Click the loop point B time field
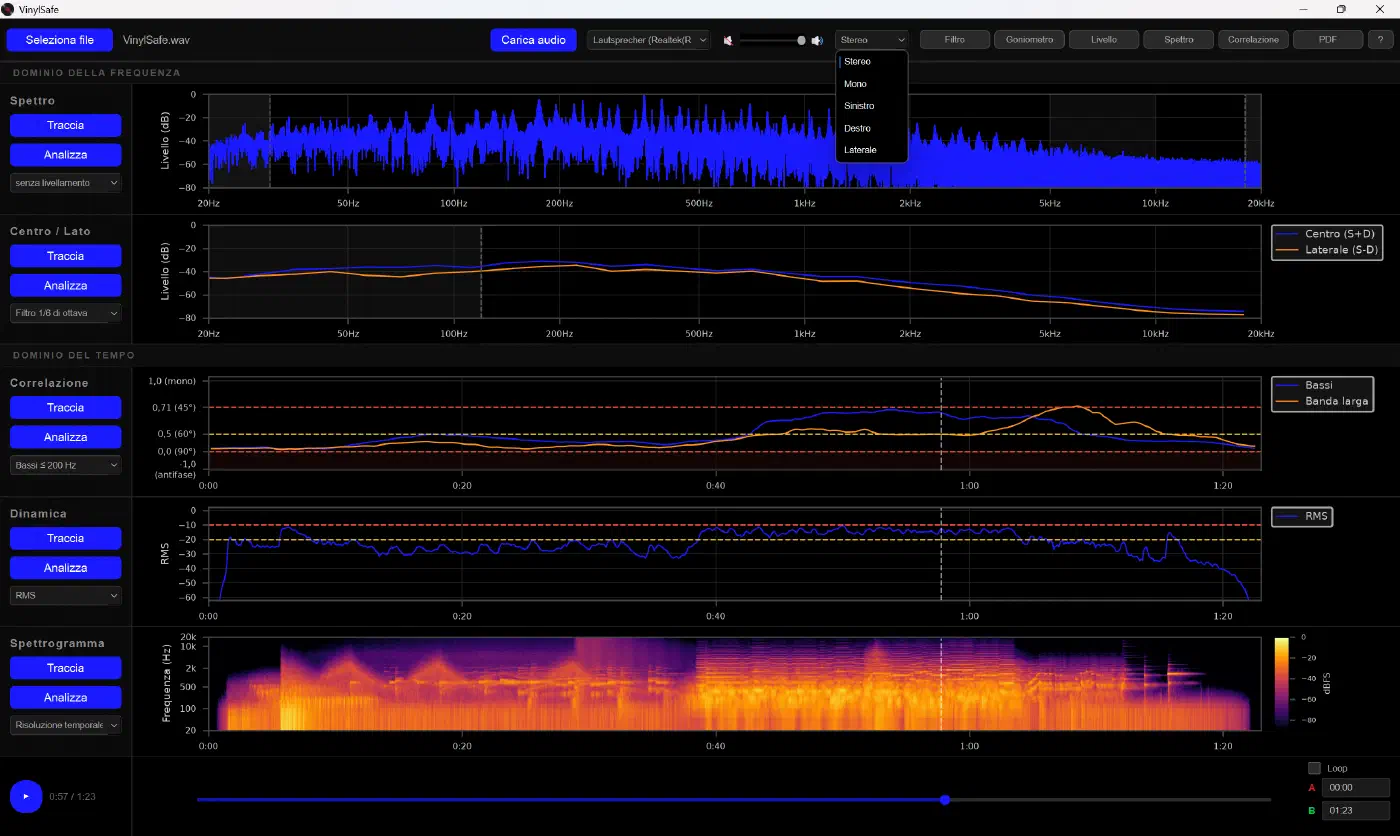This screenshot has height=836, width=1400. click(1356, 810)
